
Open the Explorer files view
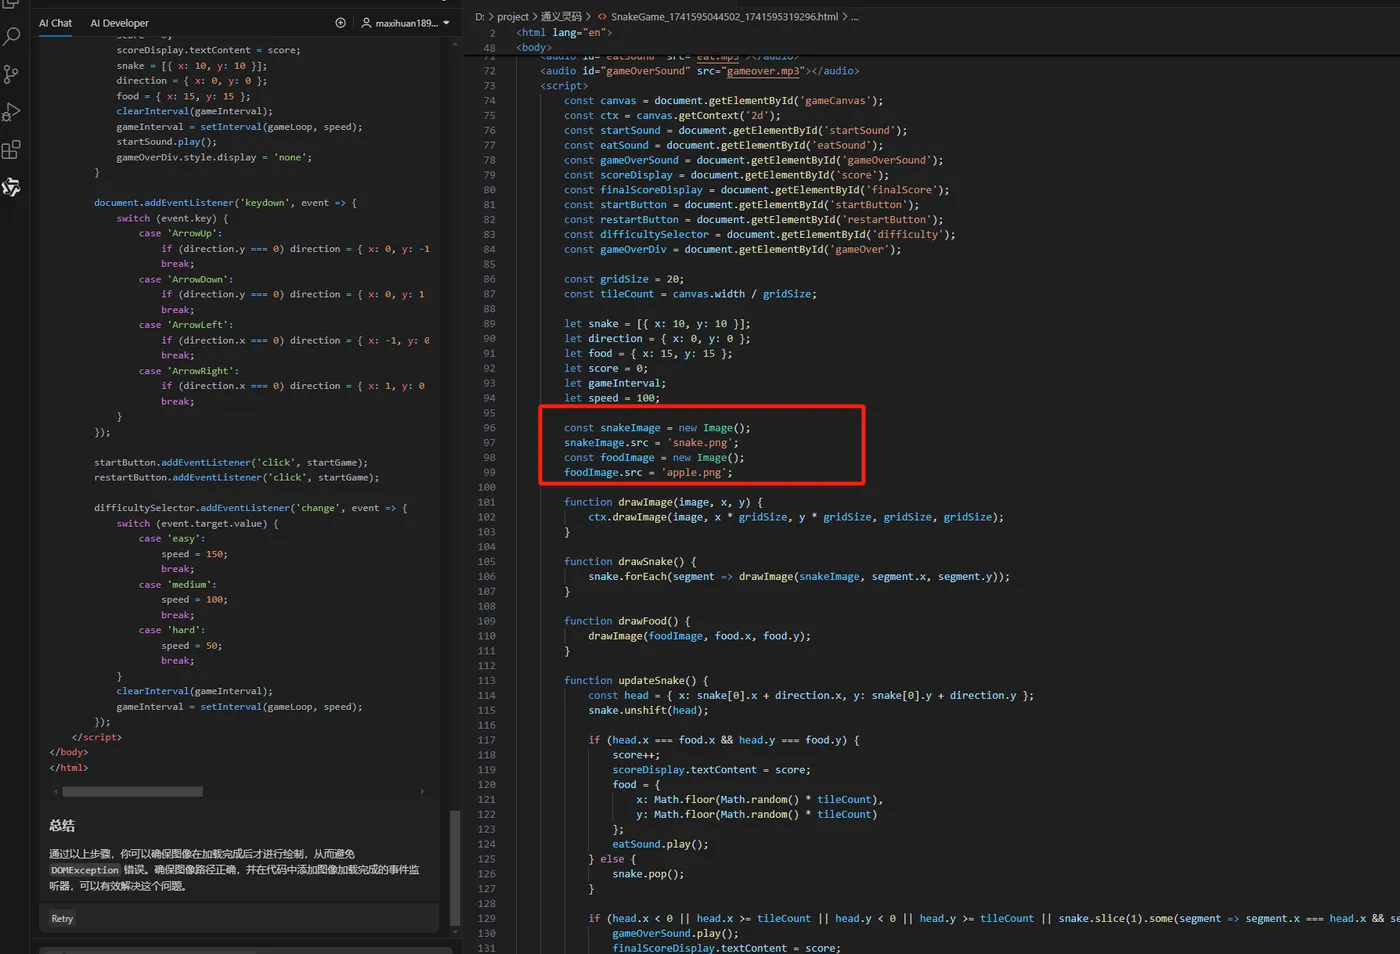(x=12, y=4)
